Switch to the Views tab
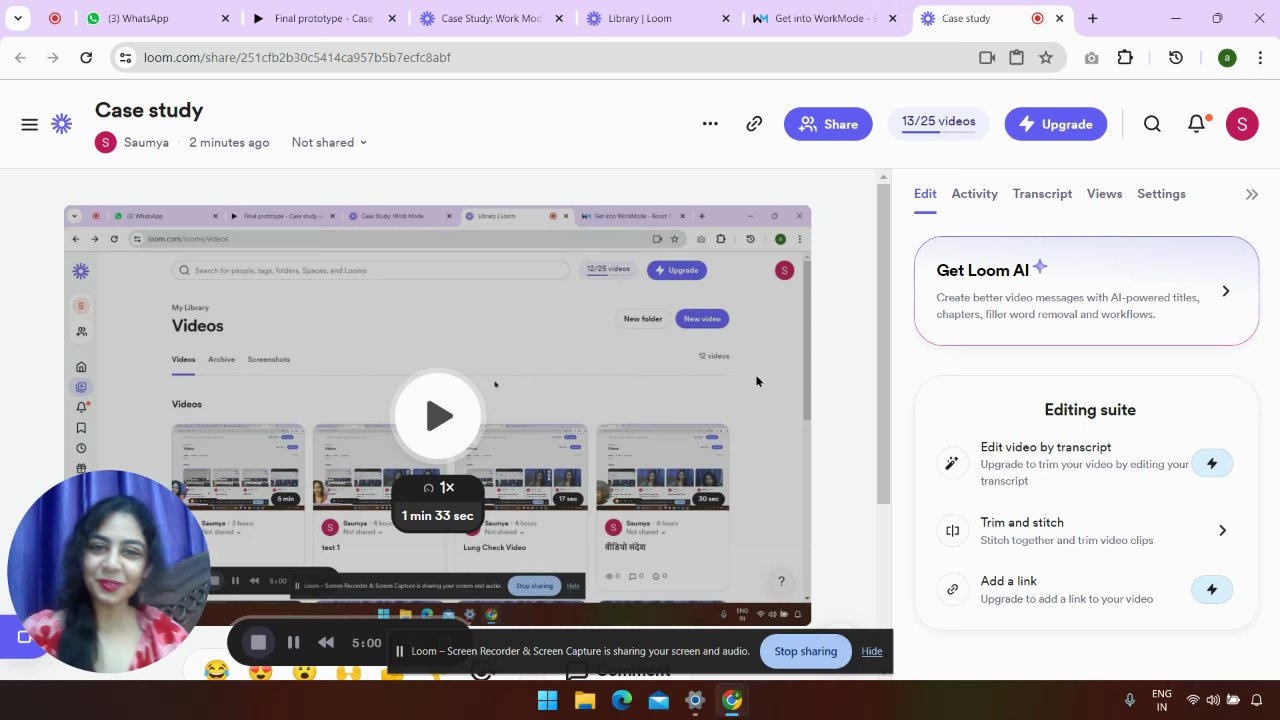This screenshot has height=720, width=1280. pyautogui.click(x=1104, y=194)
